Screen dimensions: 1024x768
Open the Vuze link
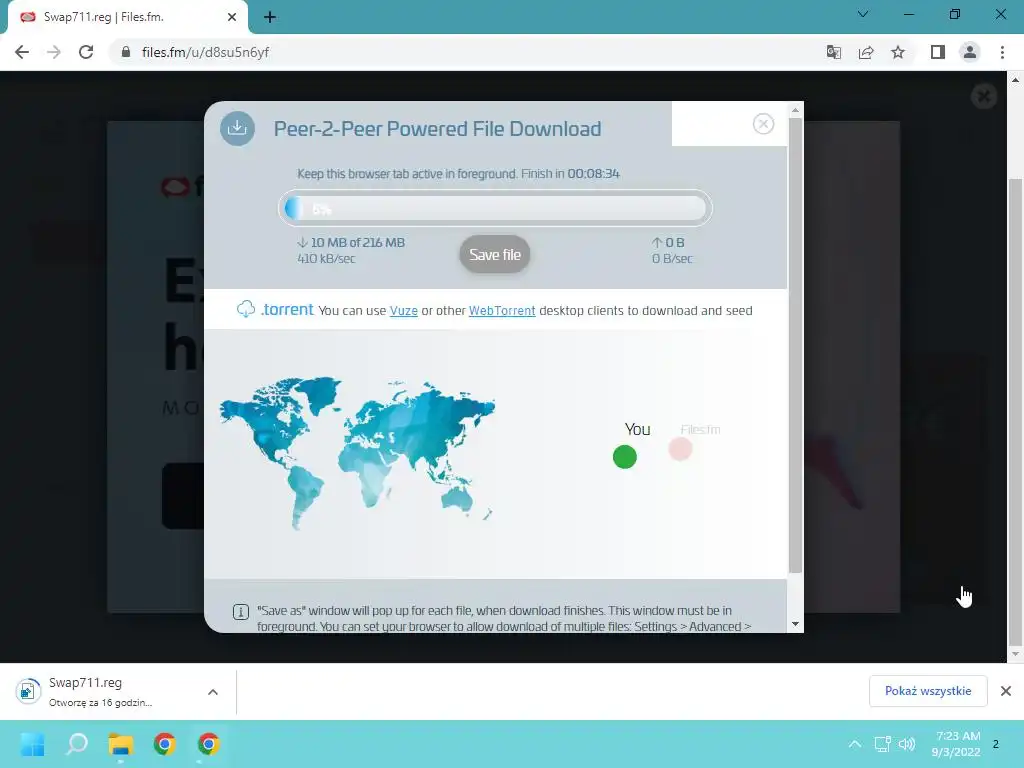click(404, 311)
